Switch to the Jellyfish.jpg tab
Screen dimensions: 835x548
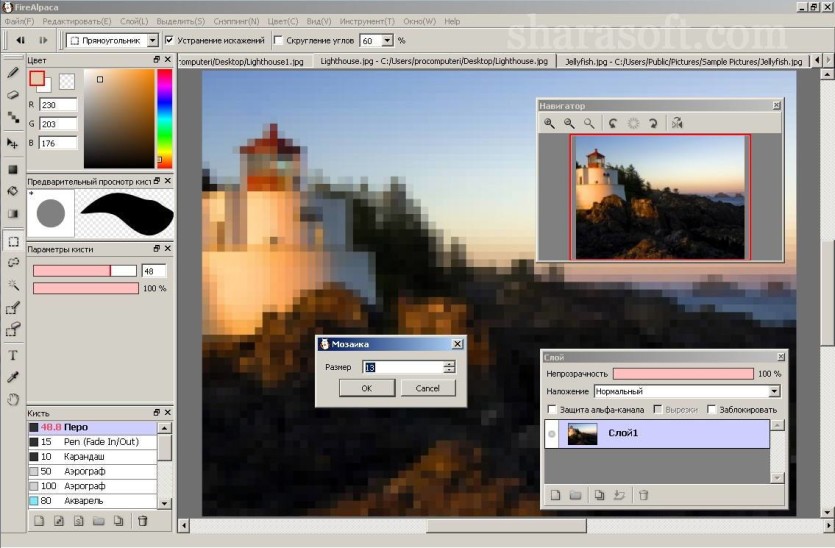coord(683,61)
